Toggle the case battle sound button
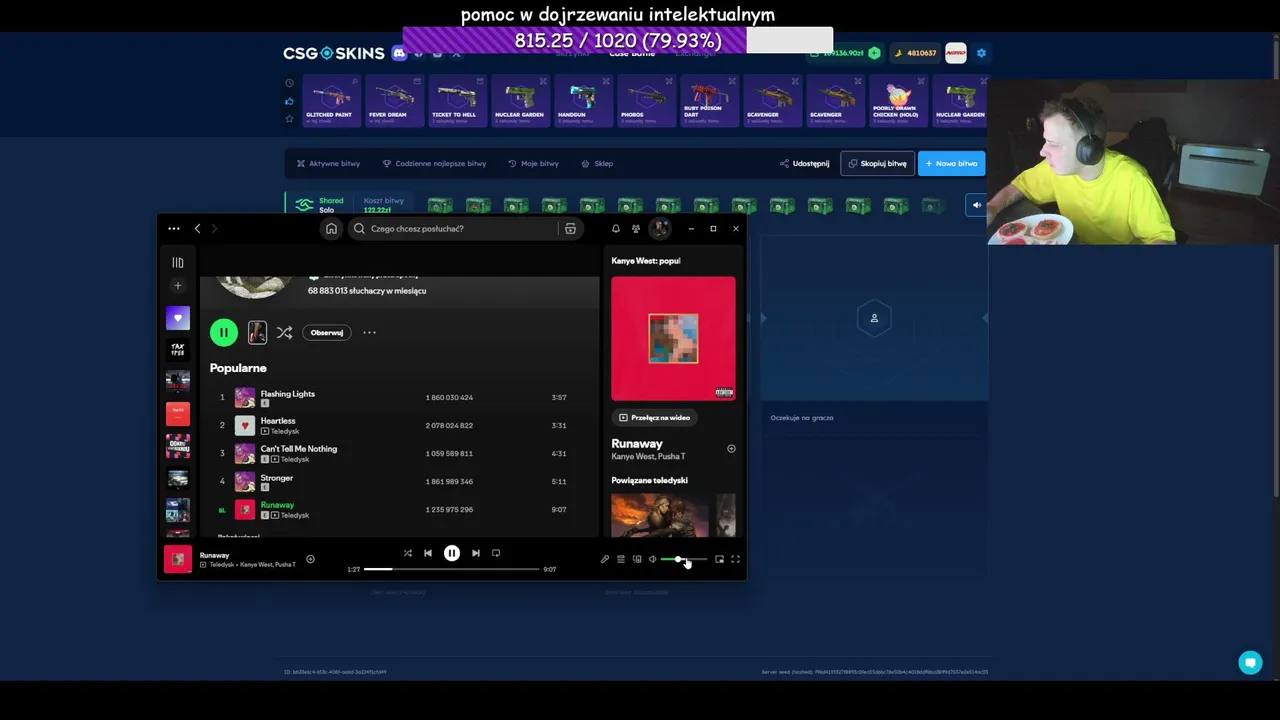Screen dimensions: 1280x720 [977, 205]
